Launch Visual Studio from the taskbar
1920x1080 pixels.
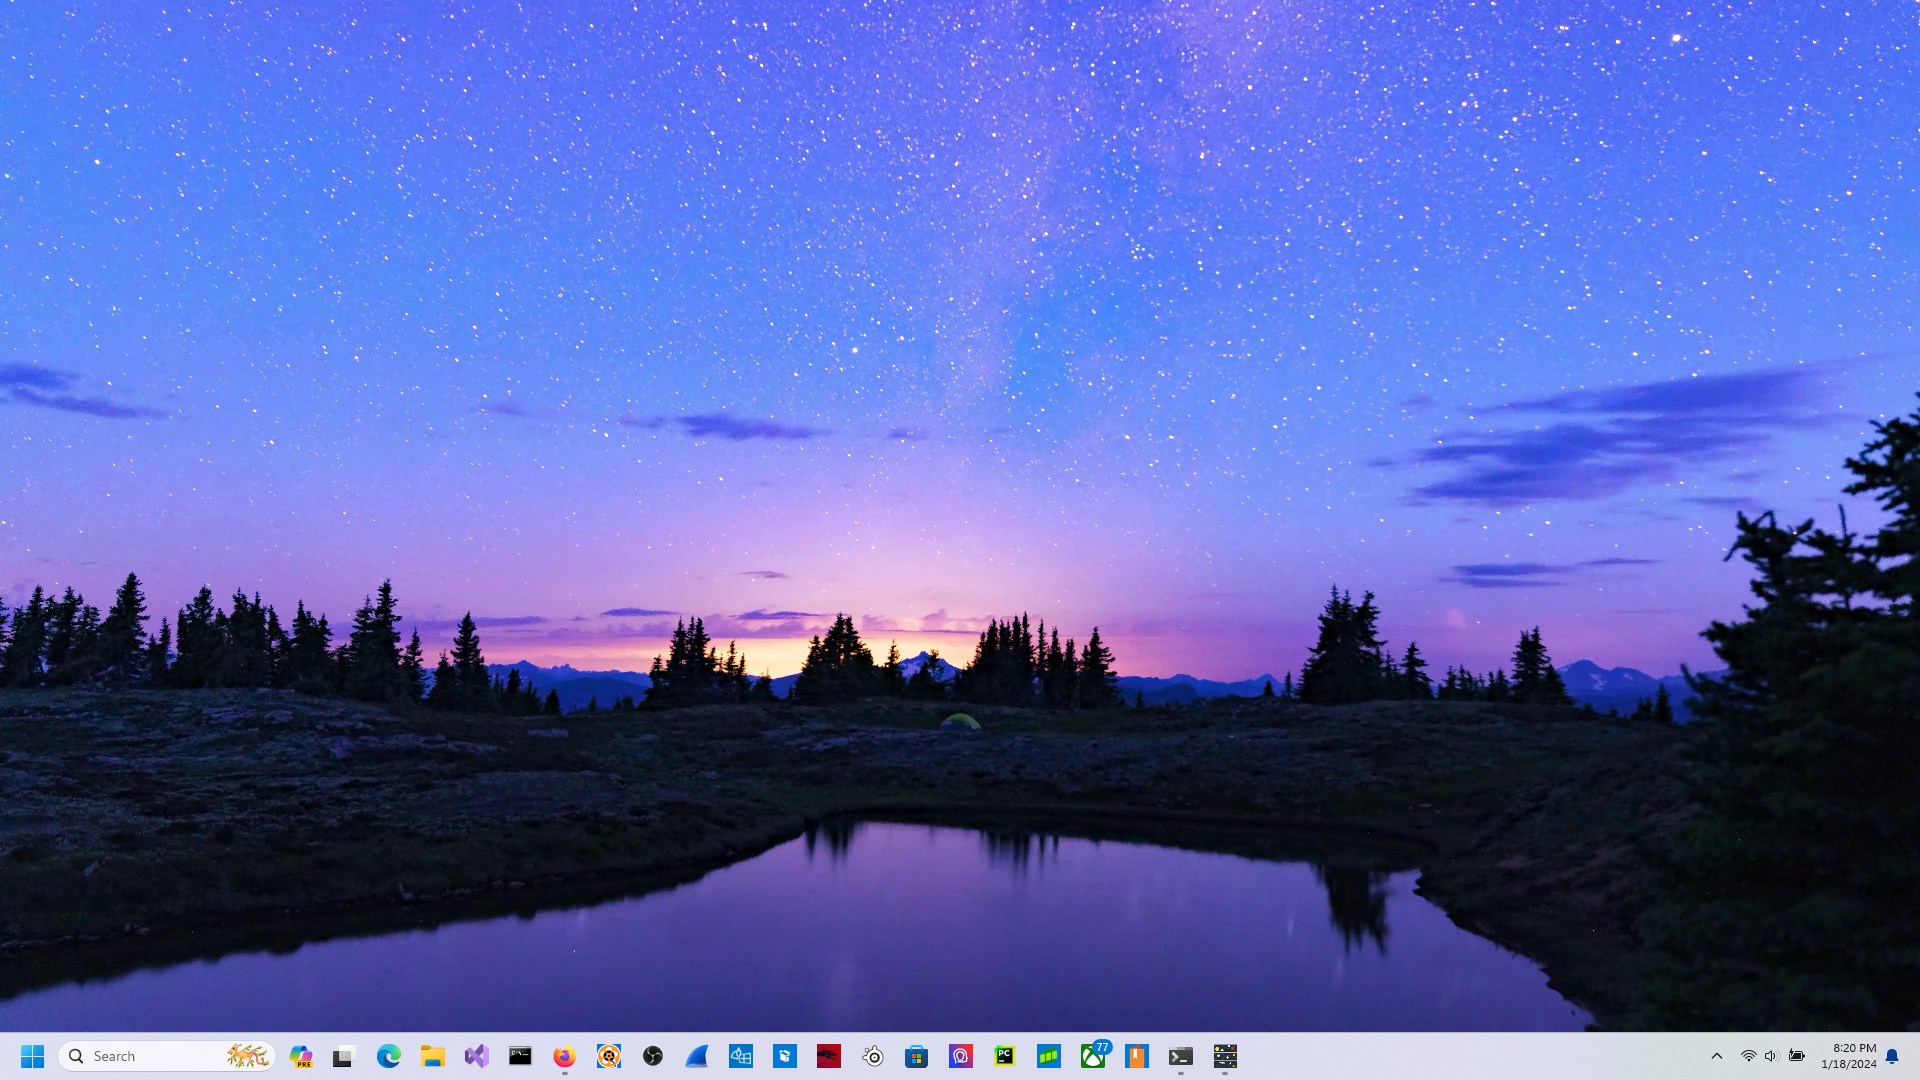[x=476, y=1056]
